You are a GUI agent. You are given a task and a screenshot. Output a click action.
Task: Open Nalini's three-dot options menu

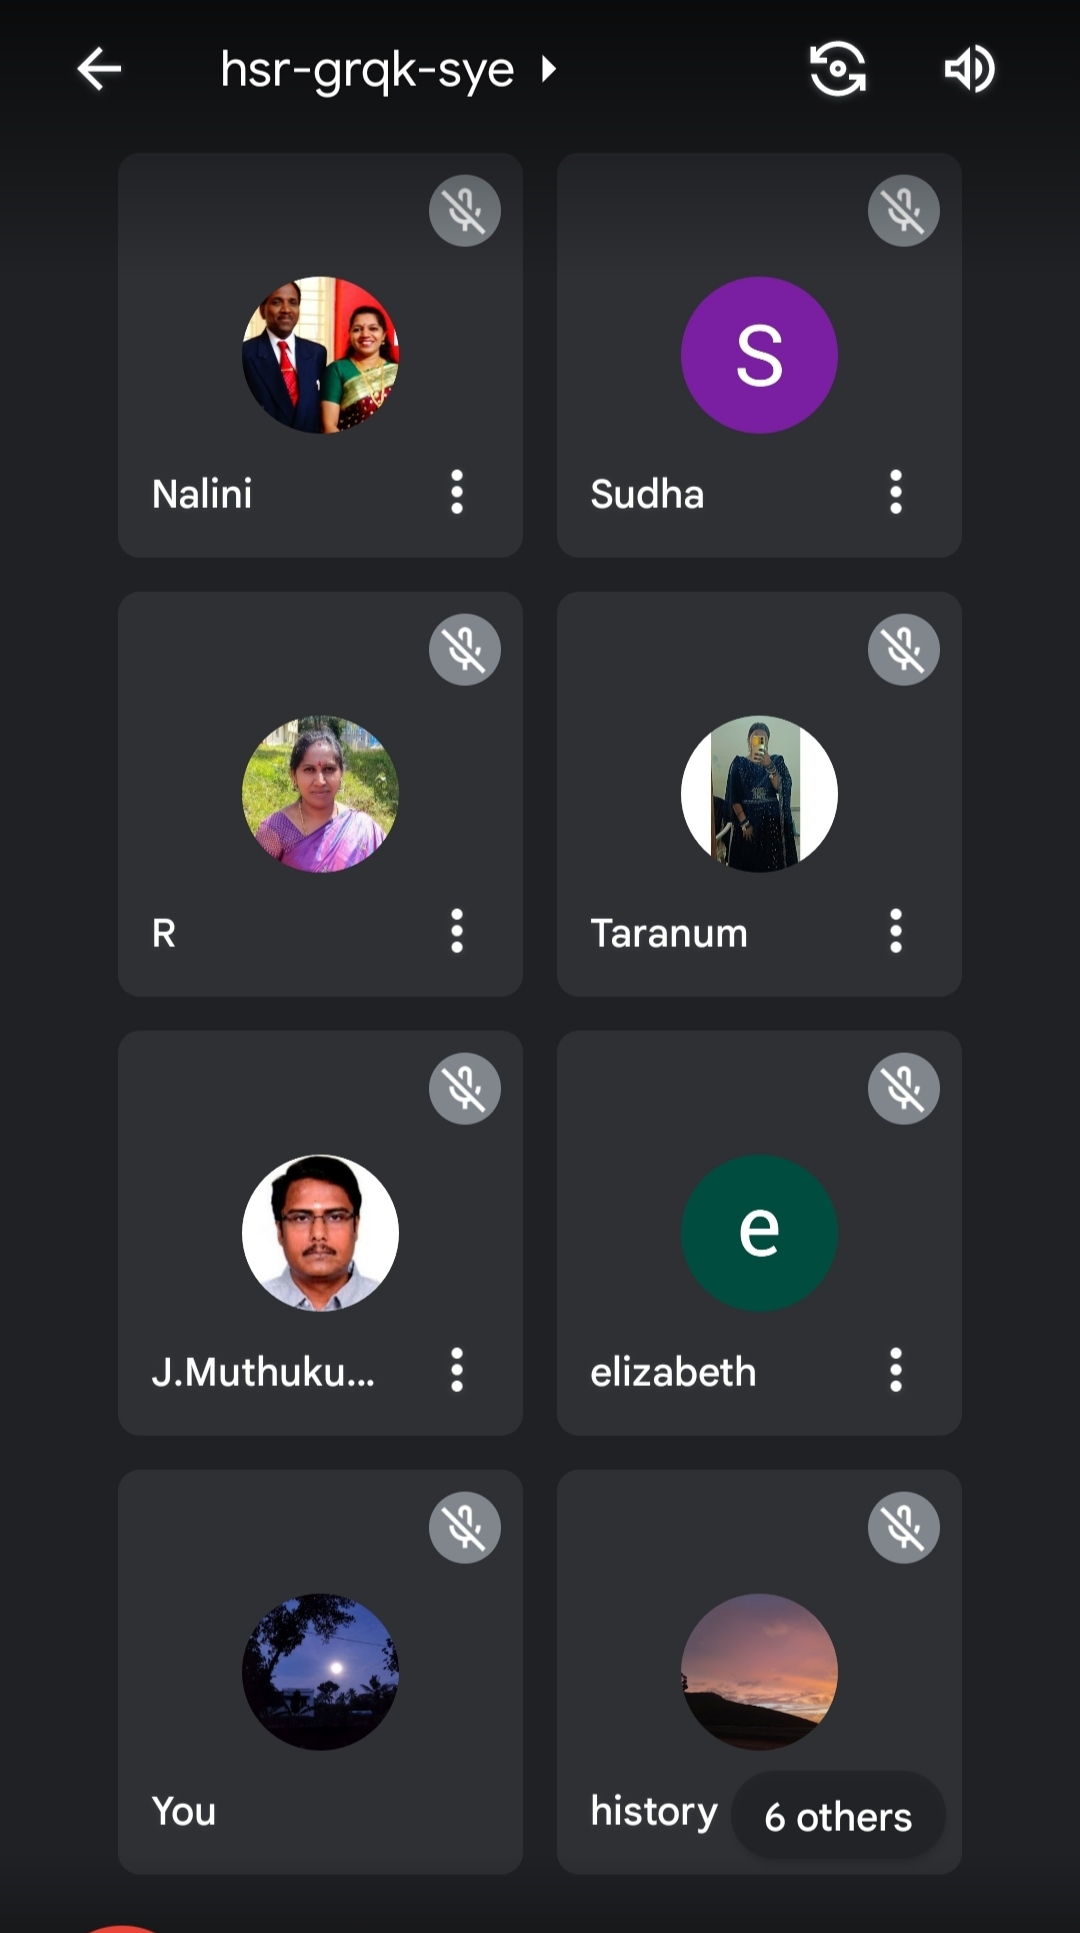pos(457,492)
